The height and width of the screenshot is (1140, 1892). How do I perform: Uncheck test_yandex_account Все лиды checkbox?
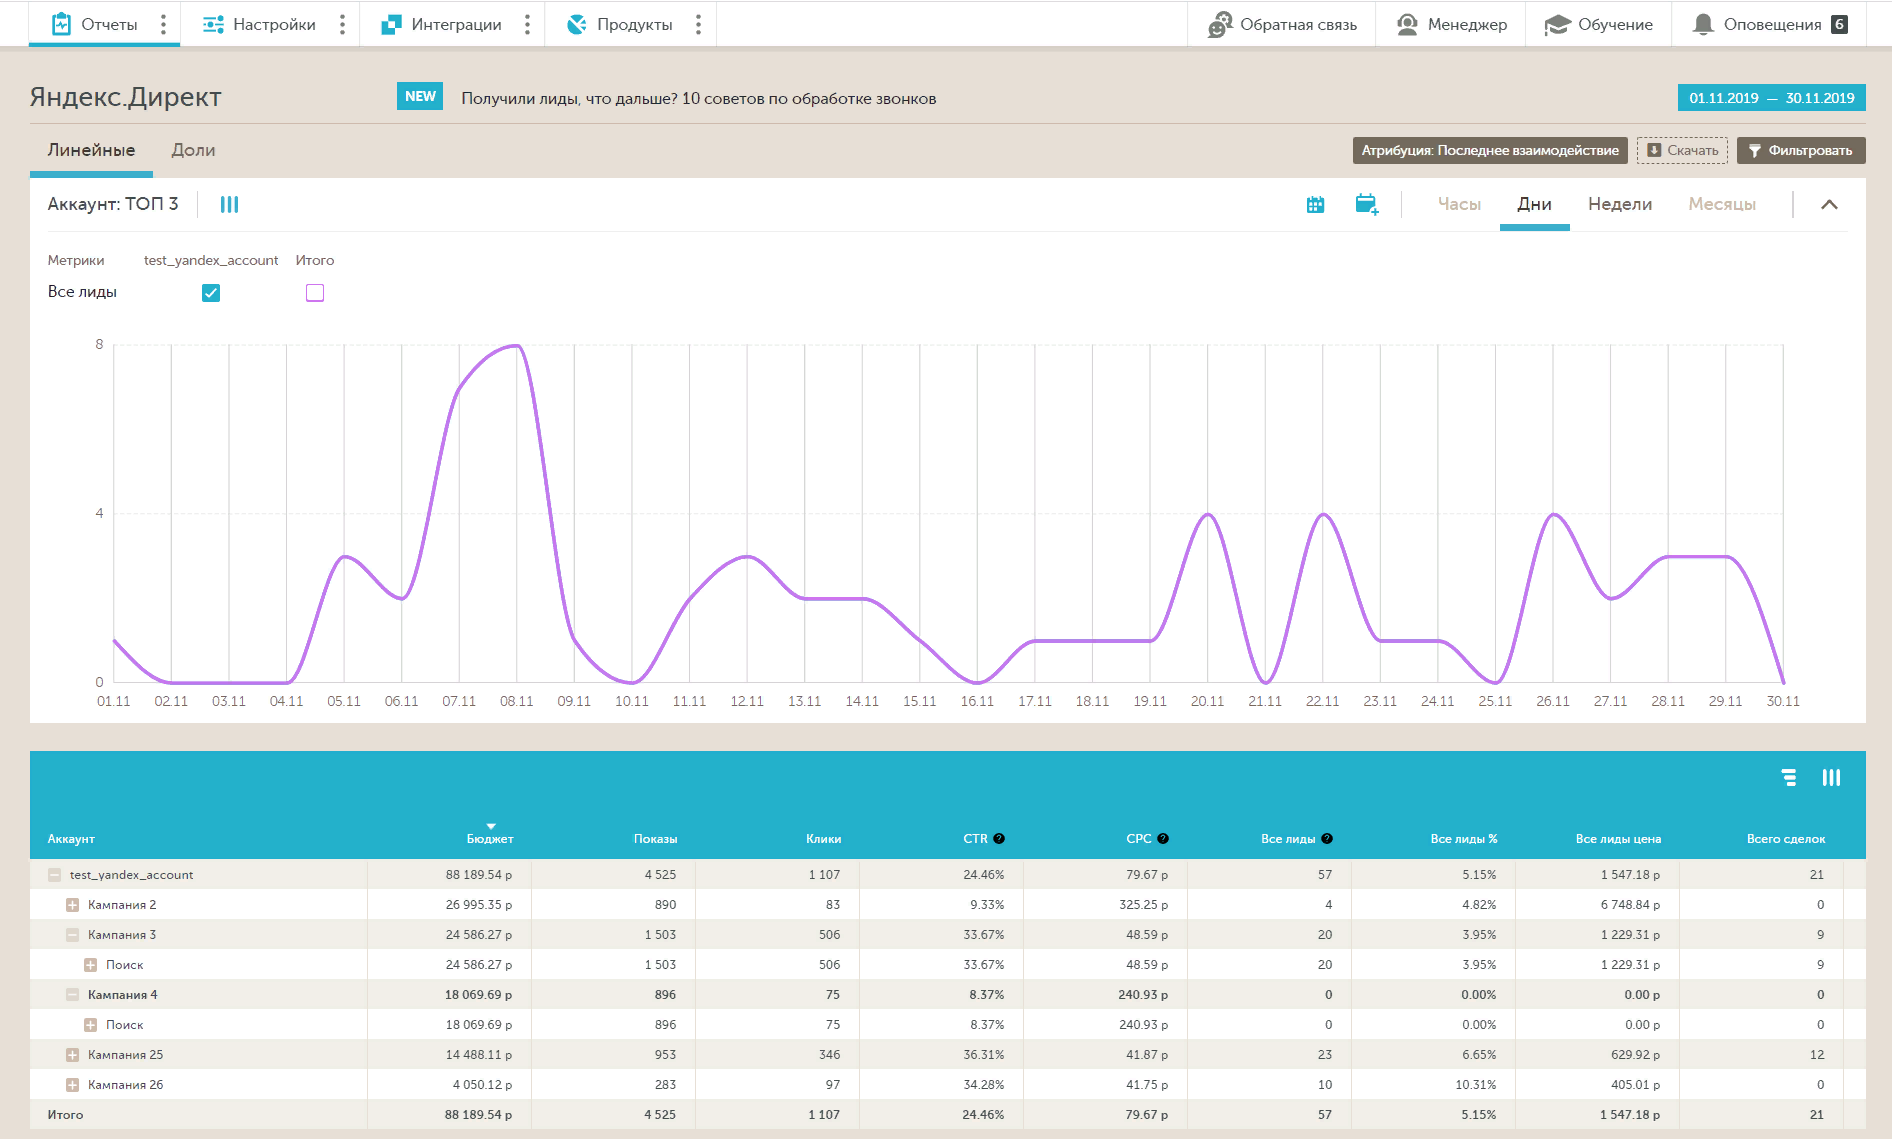(x=211, y=293)
